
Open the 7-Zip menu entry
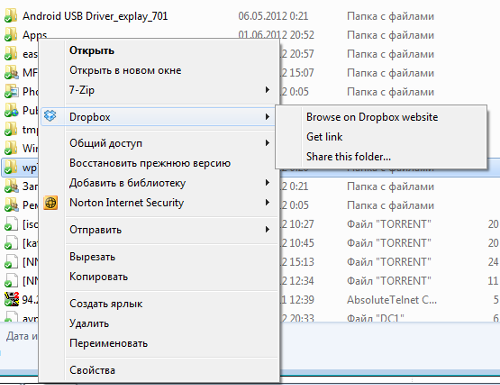(82, 90)
